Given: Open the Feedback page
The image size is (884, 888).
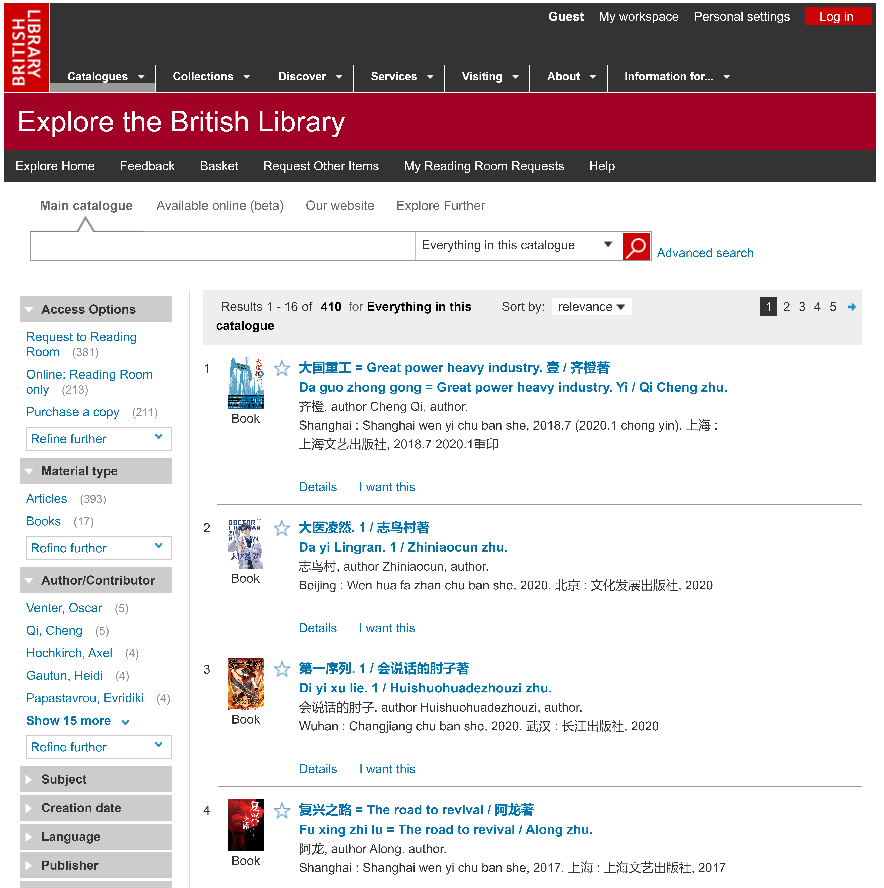Looking at the screenshot, I should tap(147, 166).
